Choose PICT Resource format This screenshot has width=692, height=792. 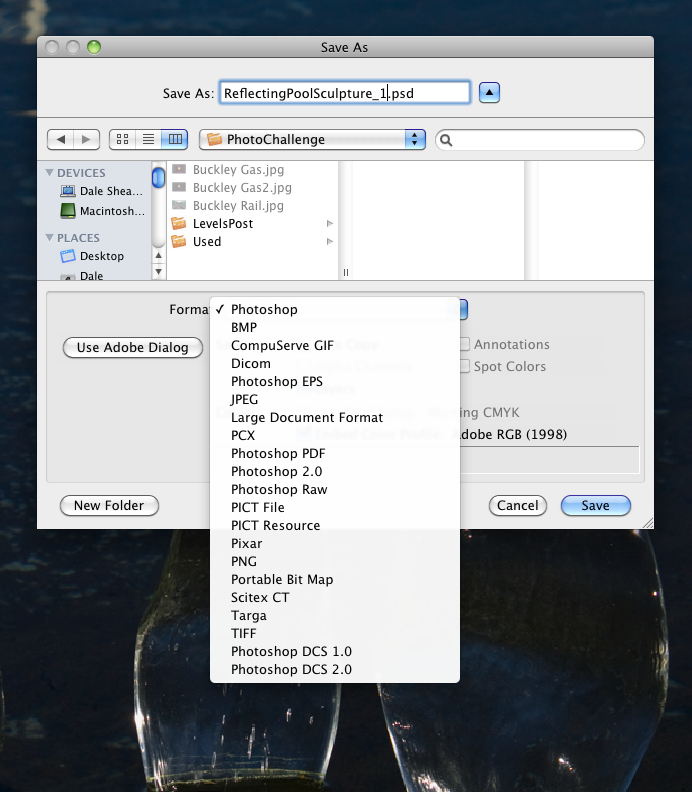(x=334, y=525)
